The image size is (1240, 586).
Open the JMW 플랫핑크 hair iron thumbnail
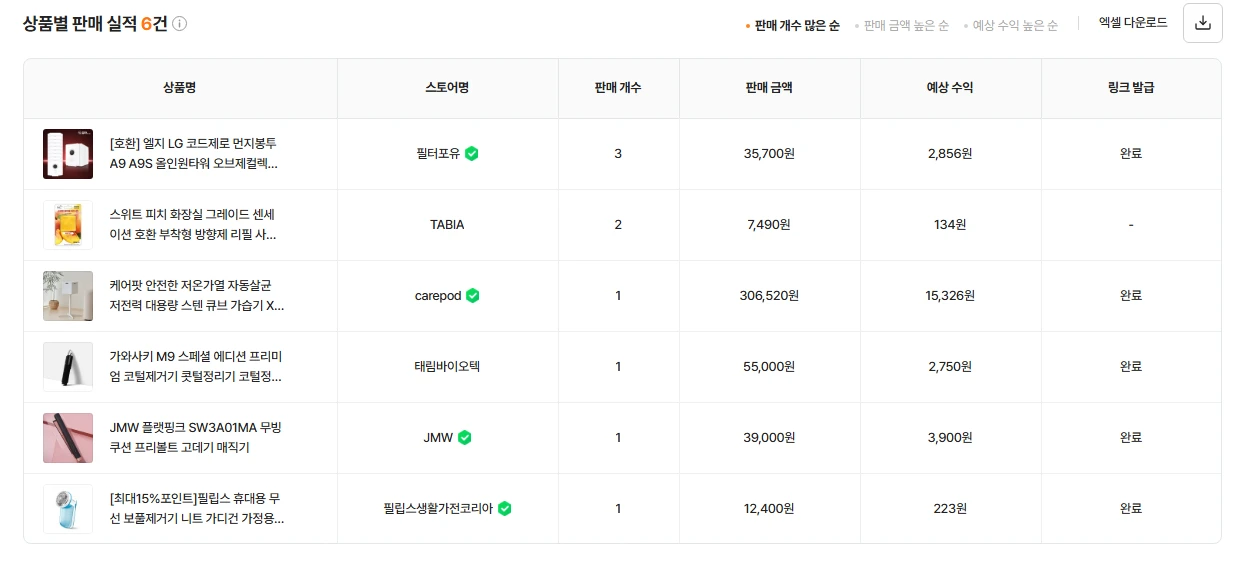[x=68, y=438]
